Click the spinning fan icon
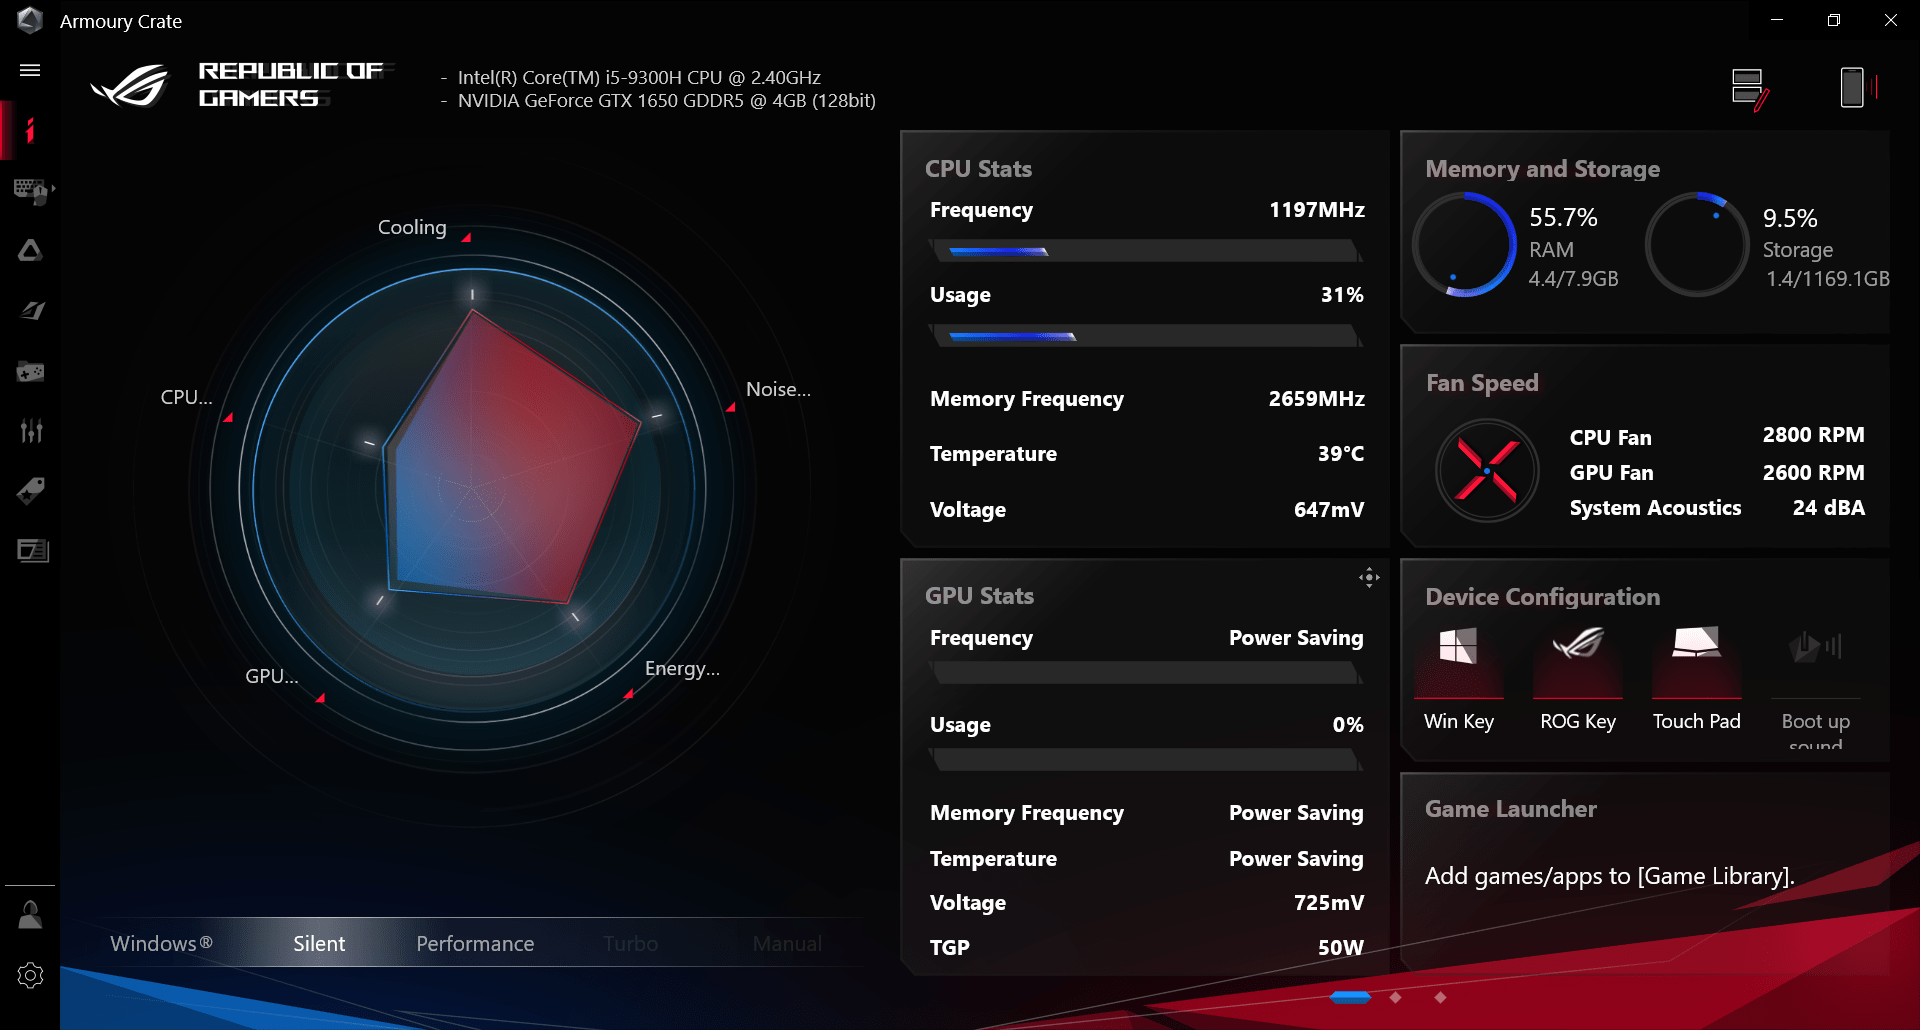This screenshot has width=1920, height=1030. coord(1487,470)
